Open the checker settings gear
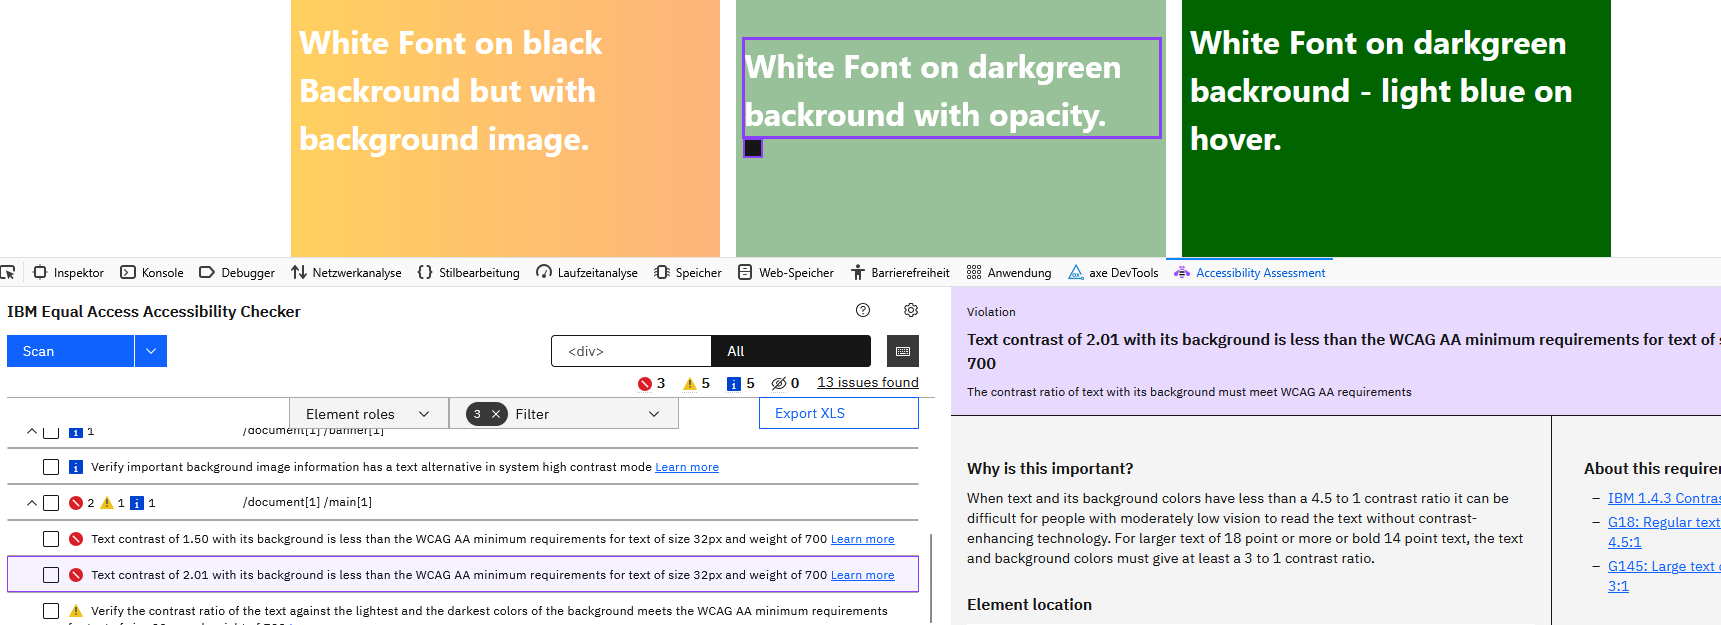This screenshot has width=1721, height=625. click(911, 310)
